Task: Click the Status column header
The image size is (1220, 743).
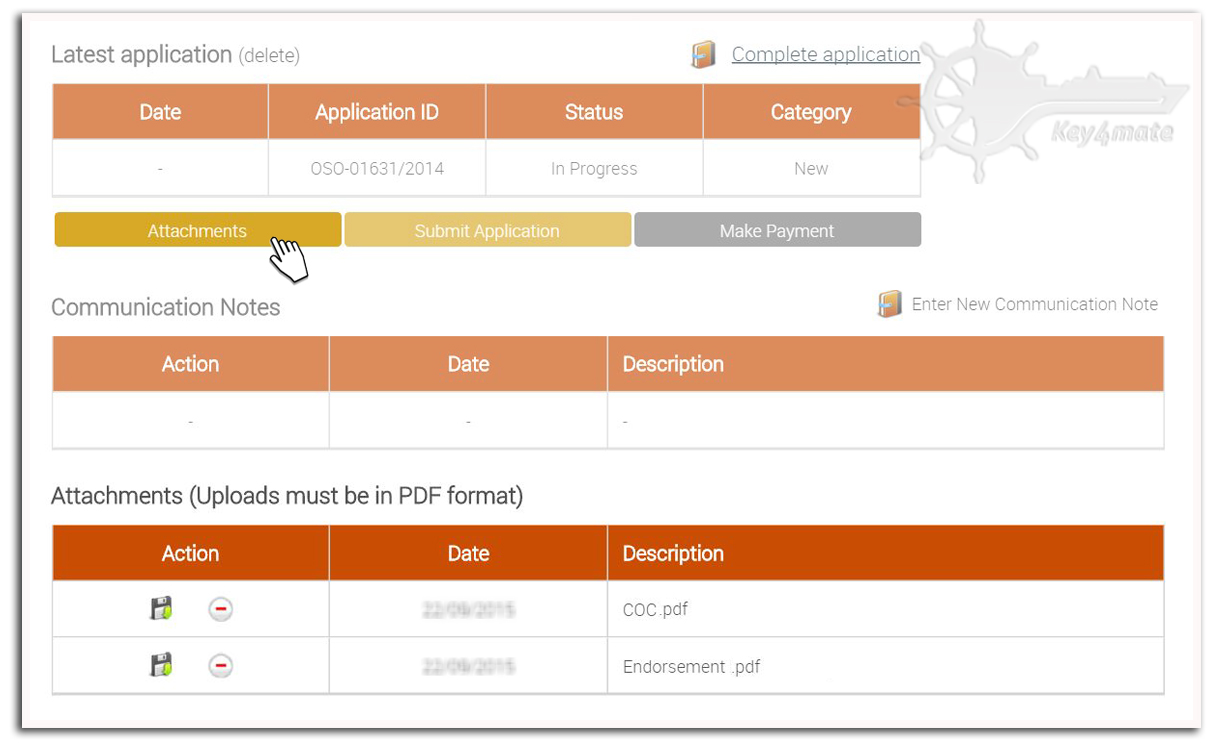Action: coord(594,112)
